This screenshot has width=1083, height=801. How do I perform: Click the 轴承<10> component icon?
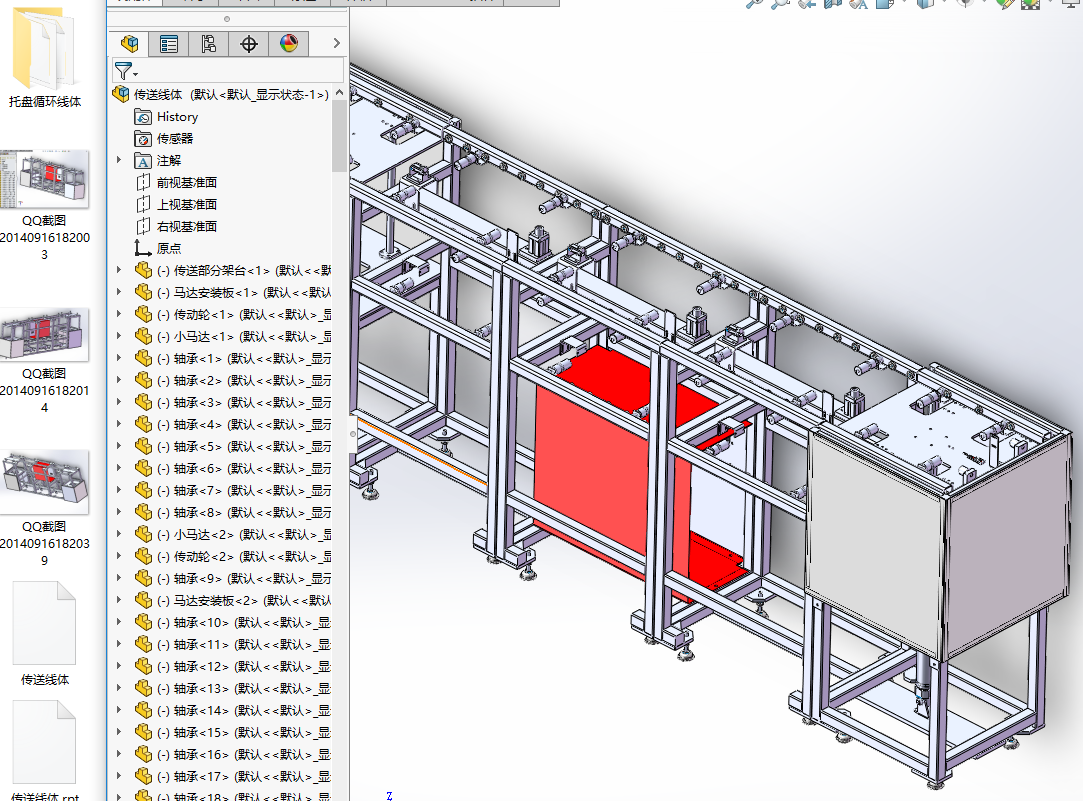pos(143,622)
